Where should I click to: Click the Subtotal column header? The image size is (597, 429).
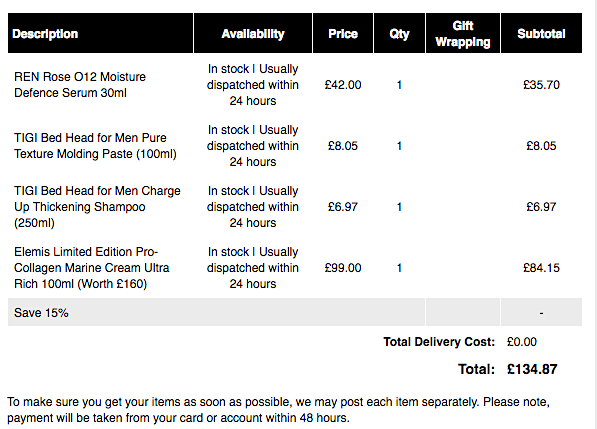coord(541,33)
